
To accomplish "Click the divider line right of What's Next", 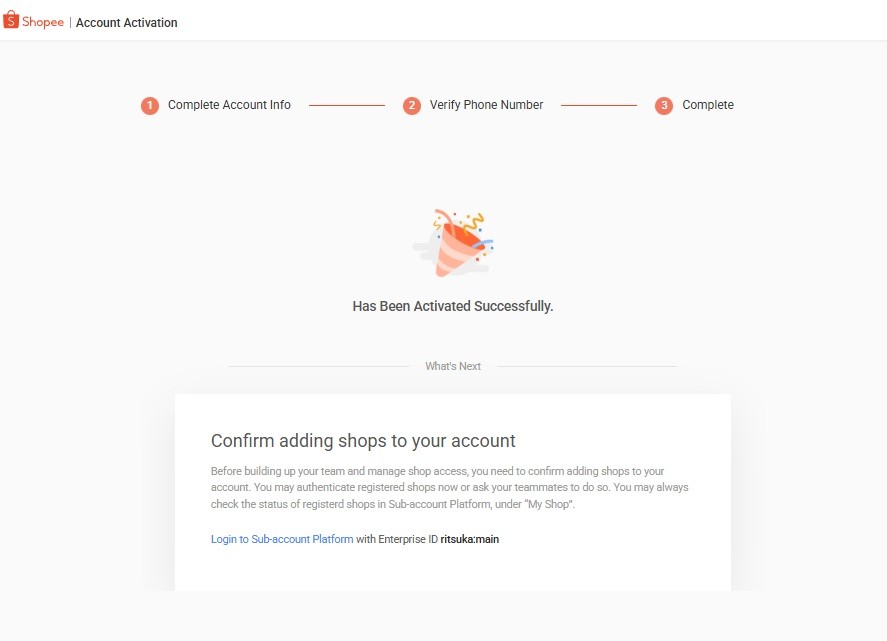I will click(x=587, y=366).
